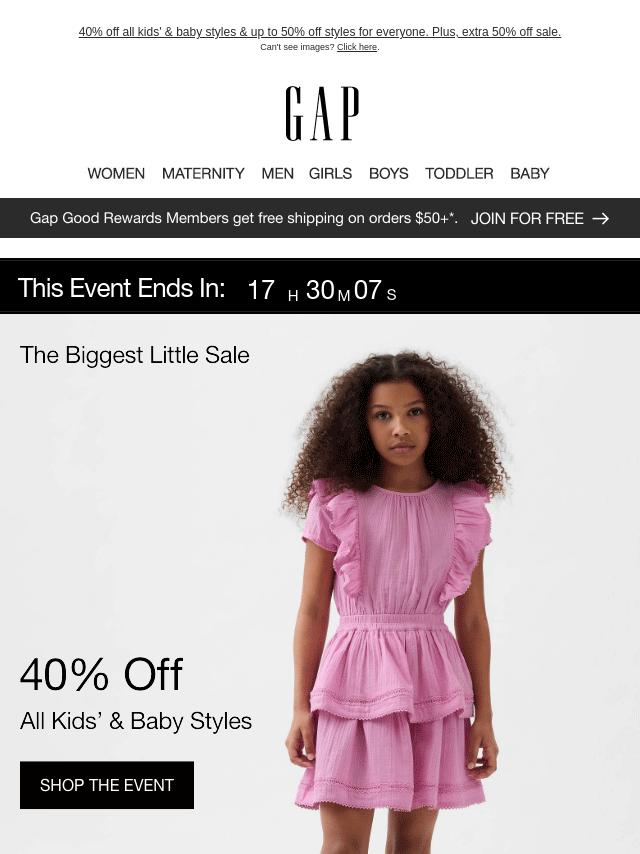Select the MEN navigation item
640x854 pixels.
point(277,173)
